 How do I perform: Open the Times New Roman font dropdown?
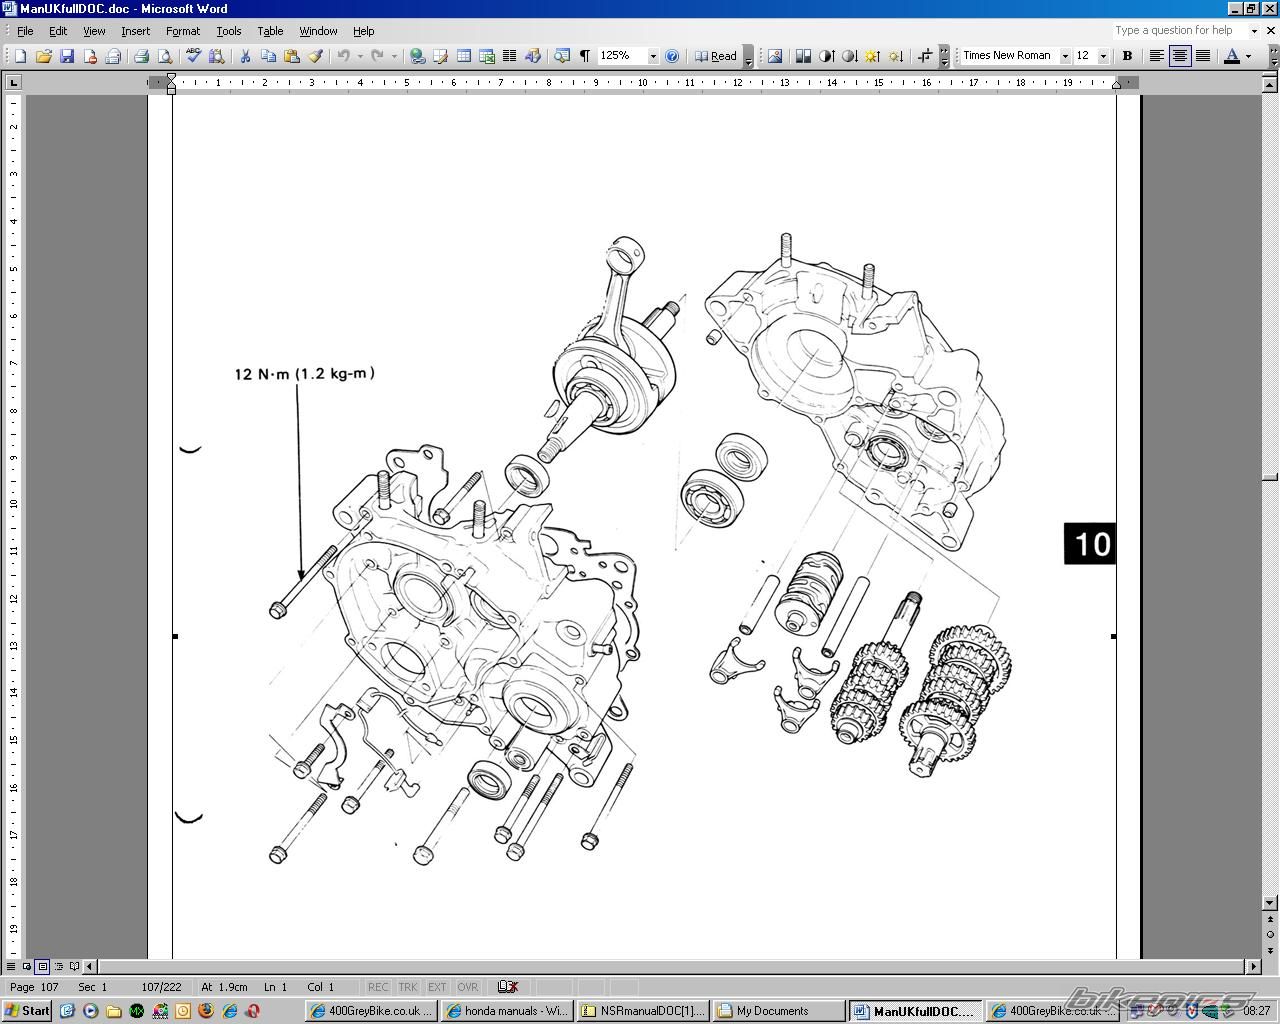(x=1065, y=57)
